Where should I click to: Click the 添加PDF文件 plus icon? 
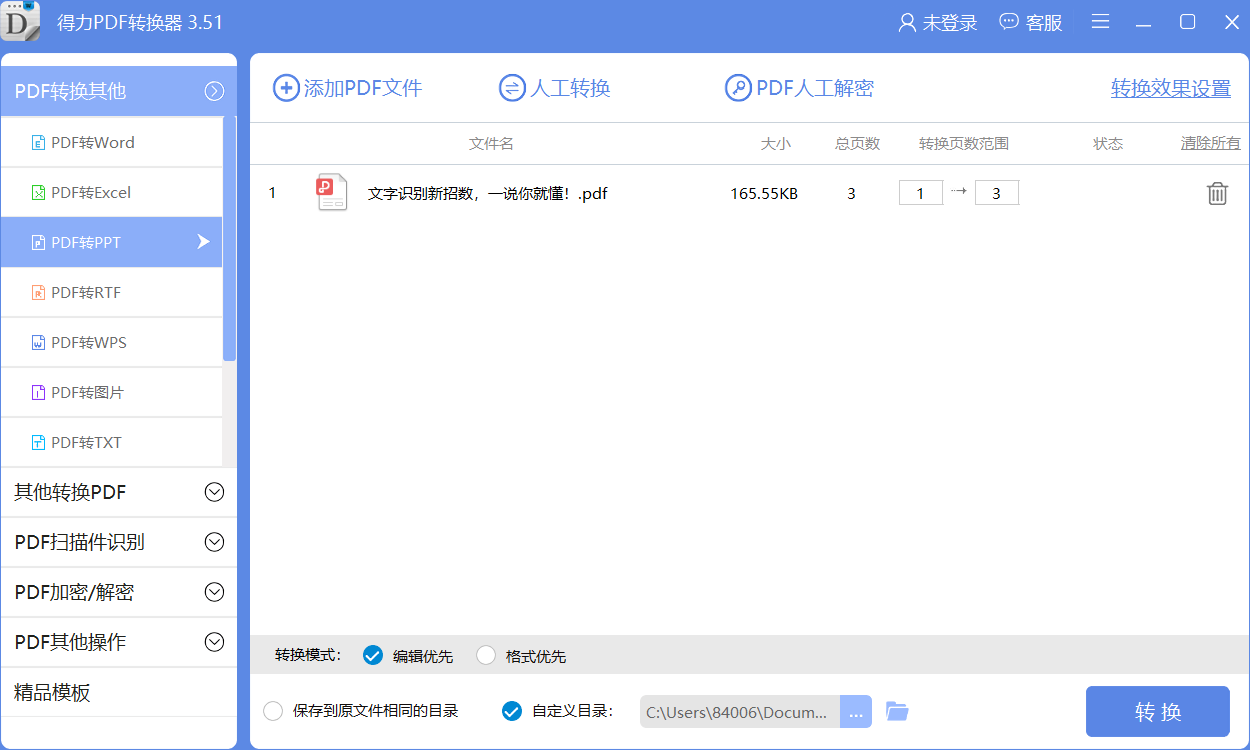coord(286,88)
